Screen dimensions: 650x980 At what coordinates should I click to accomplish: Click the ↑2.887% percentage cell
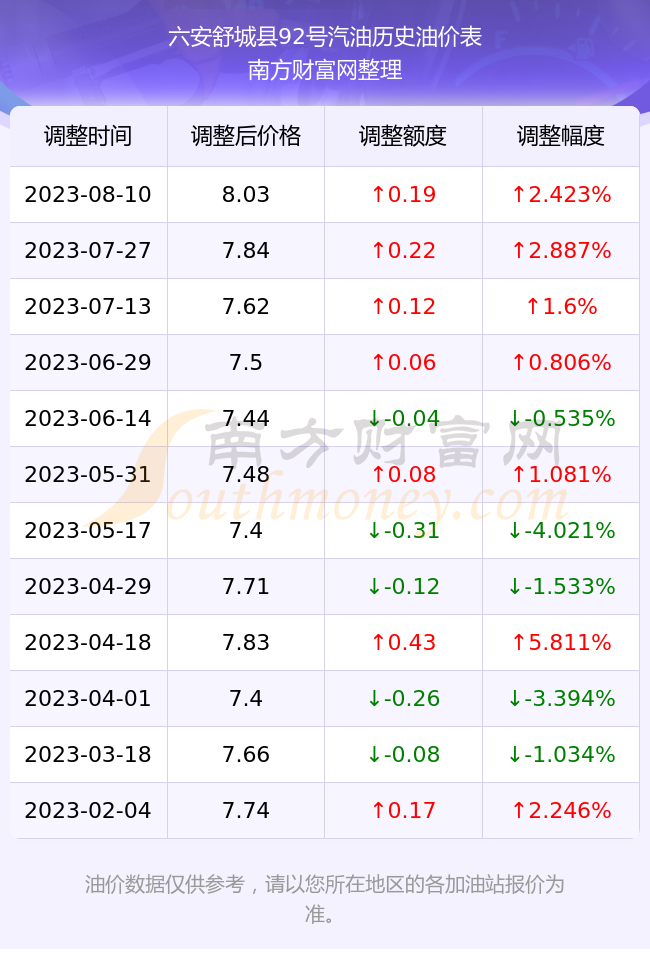[x=561, y=251]
